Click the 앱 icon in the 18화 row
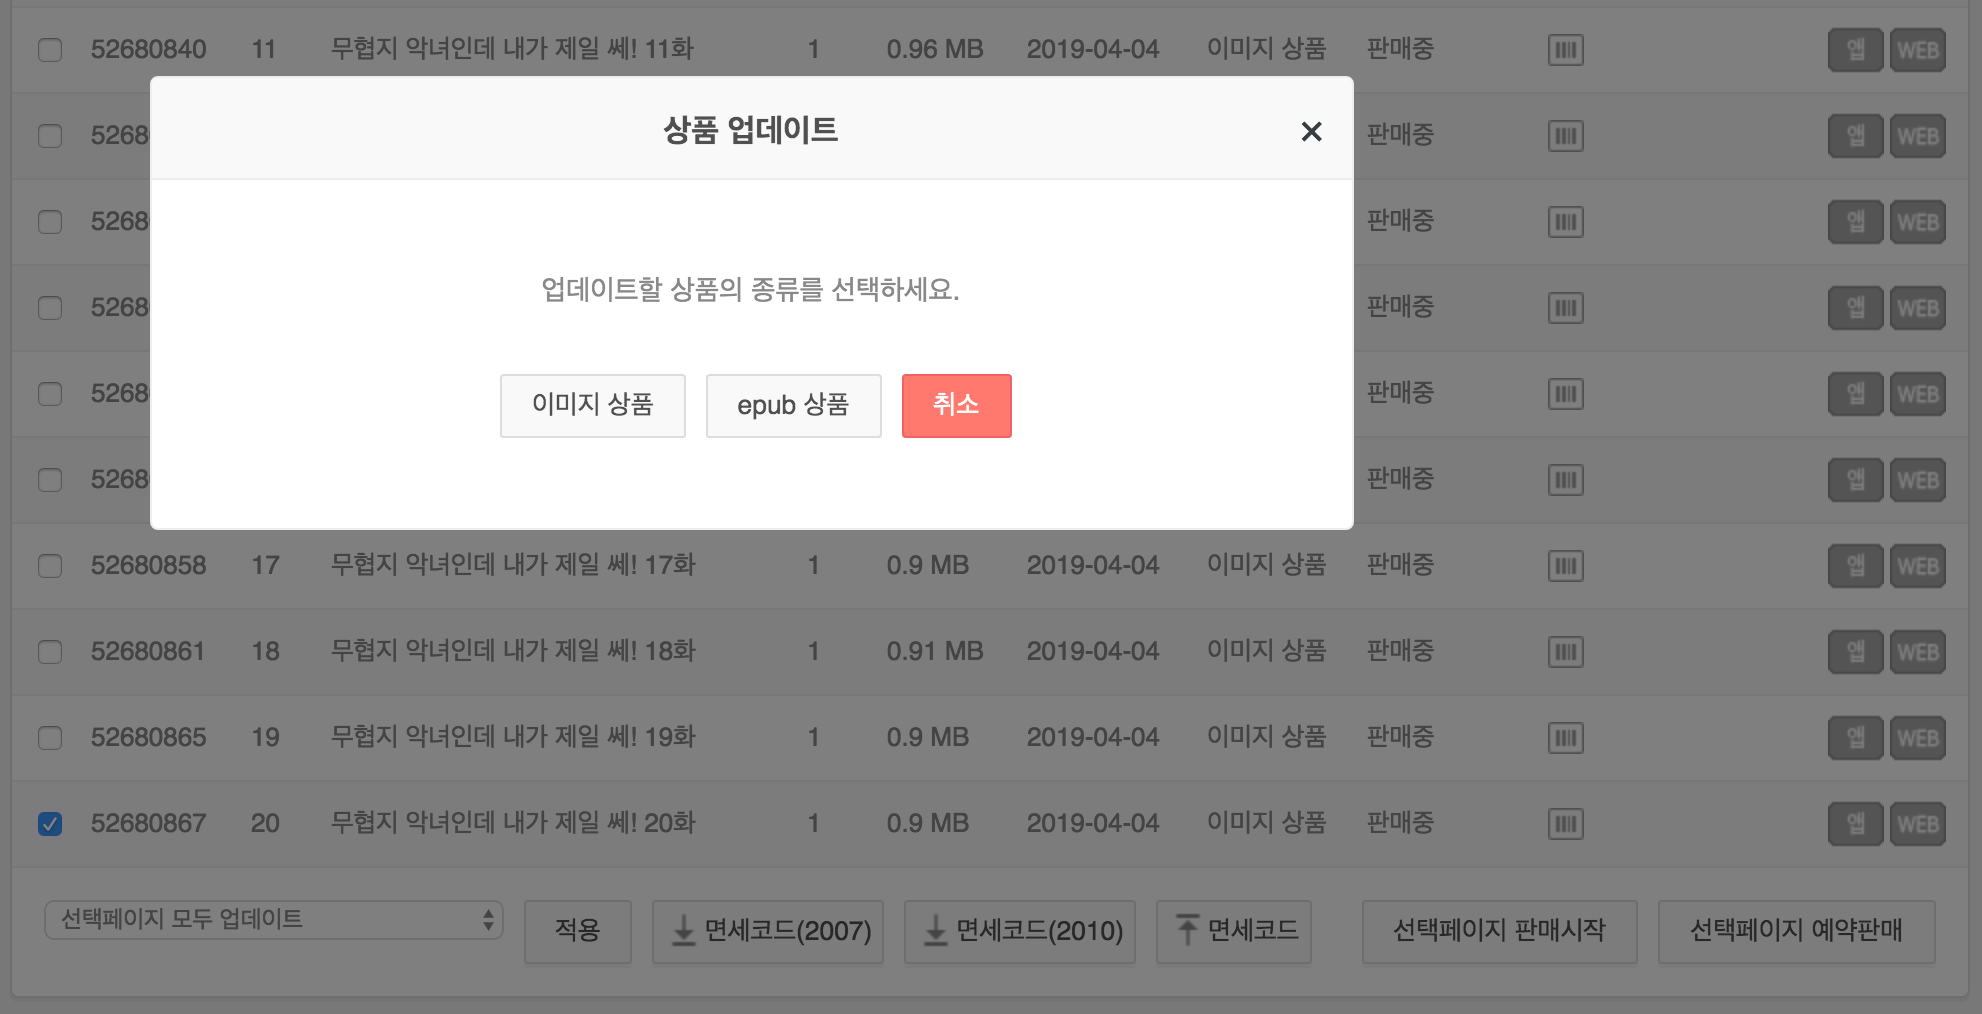This screenshot has height=1014, width=1982. coord(1856,651)
